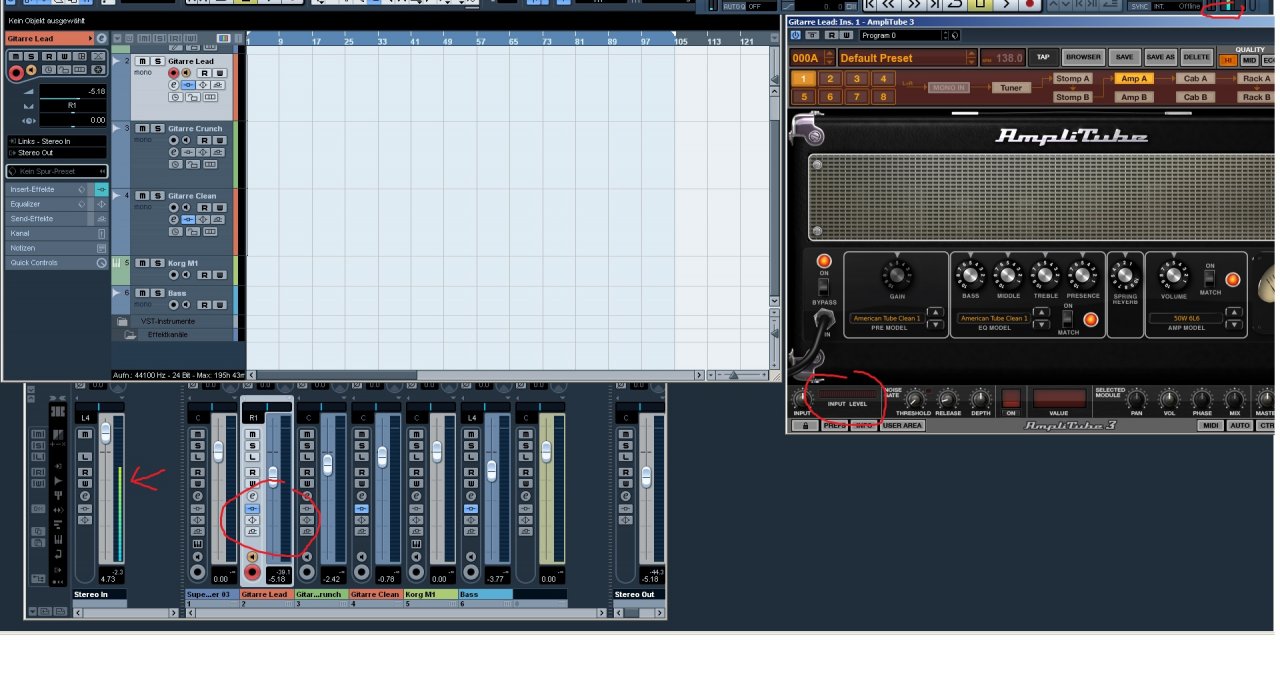Select input routing Links - Stereo In
This screenshot has width=1280, height=693.
point(57,141)
